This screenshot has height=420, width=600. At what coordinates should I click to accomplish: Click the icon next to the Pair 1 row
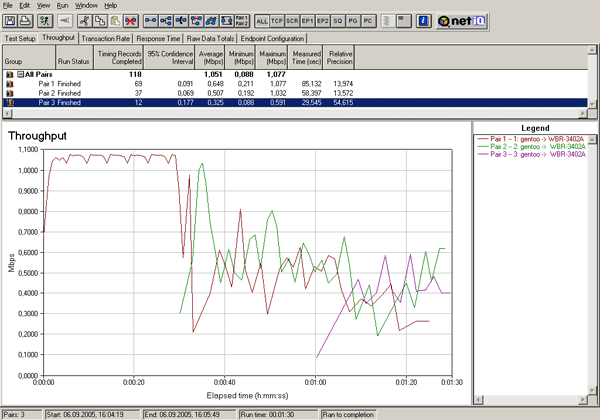coord(10,84)
